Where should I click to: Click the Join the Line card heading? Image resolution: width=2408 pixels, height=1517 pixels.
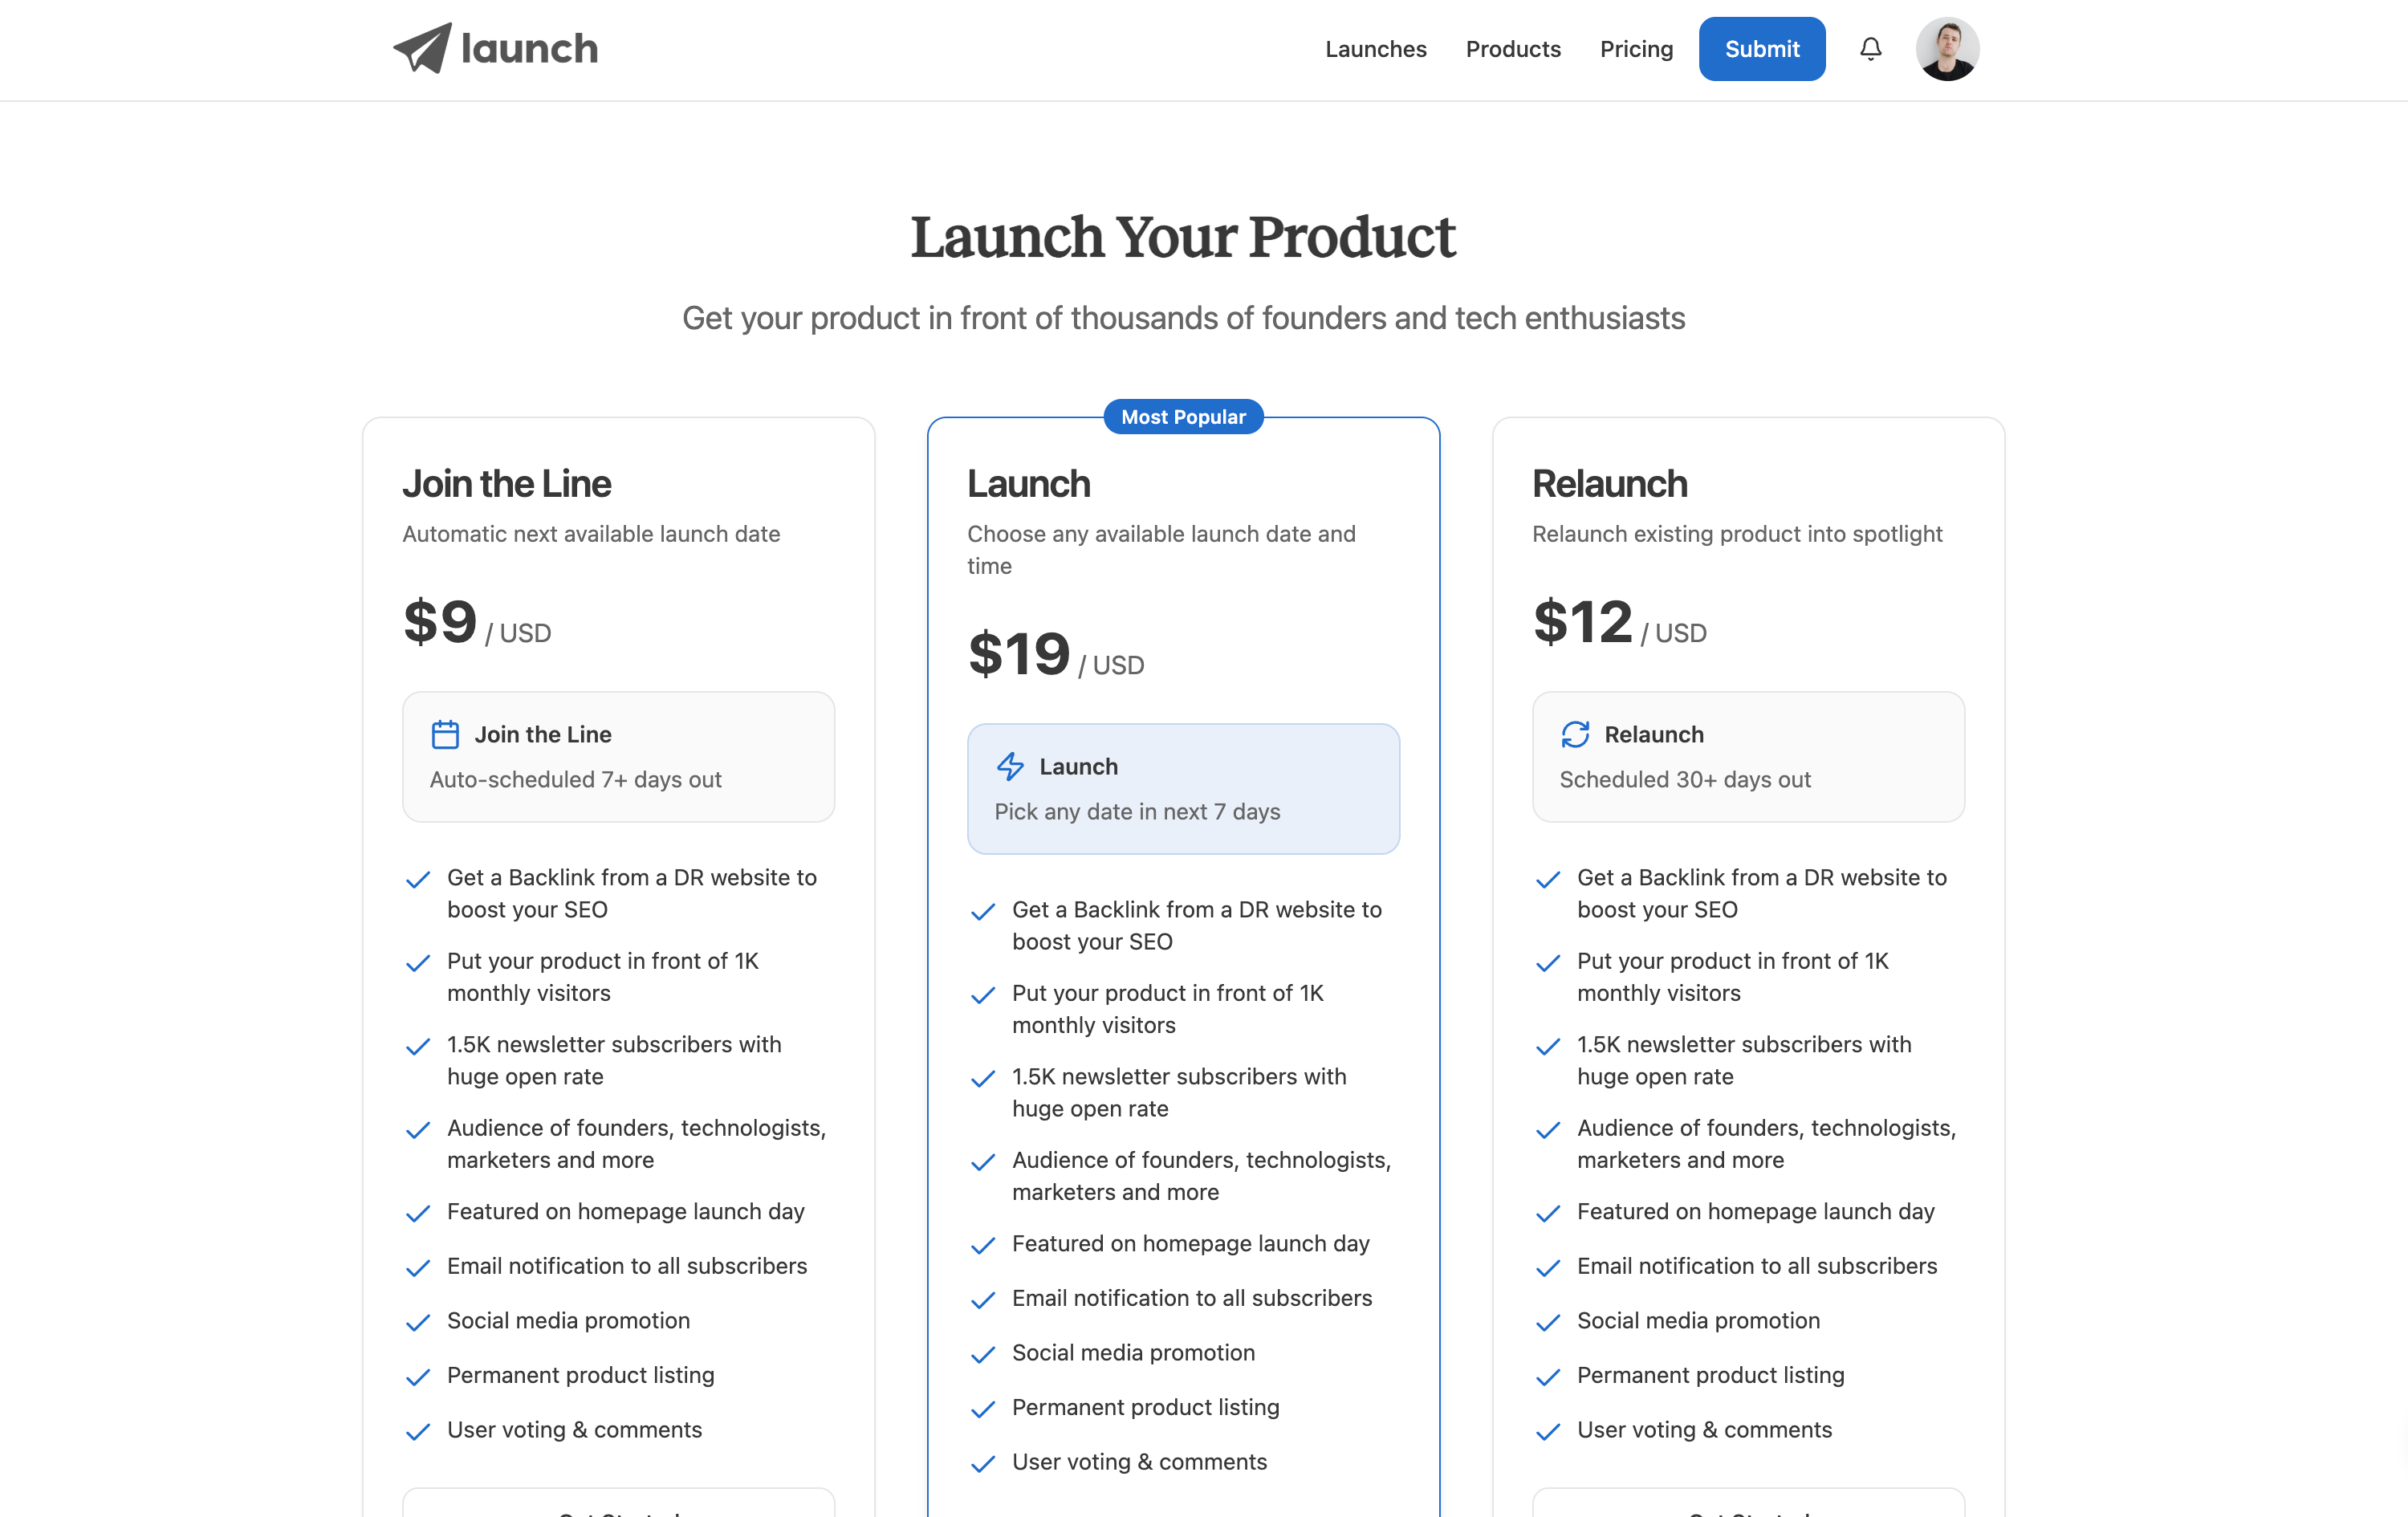point(506,484)
